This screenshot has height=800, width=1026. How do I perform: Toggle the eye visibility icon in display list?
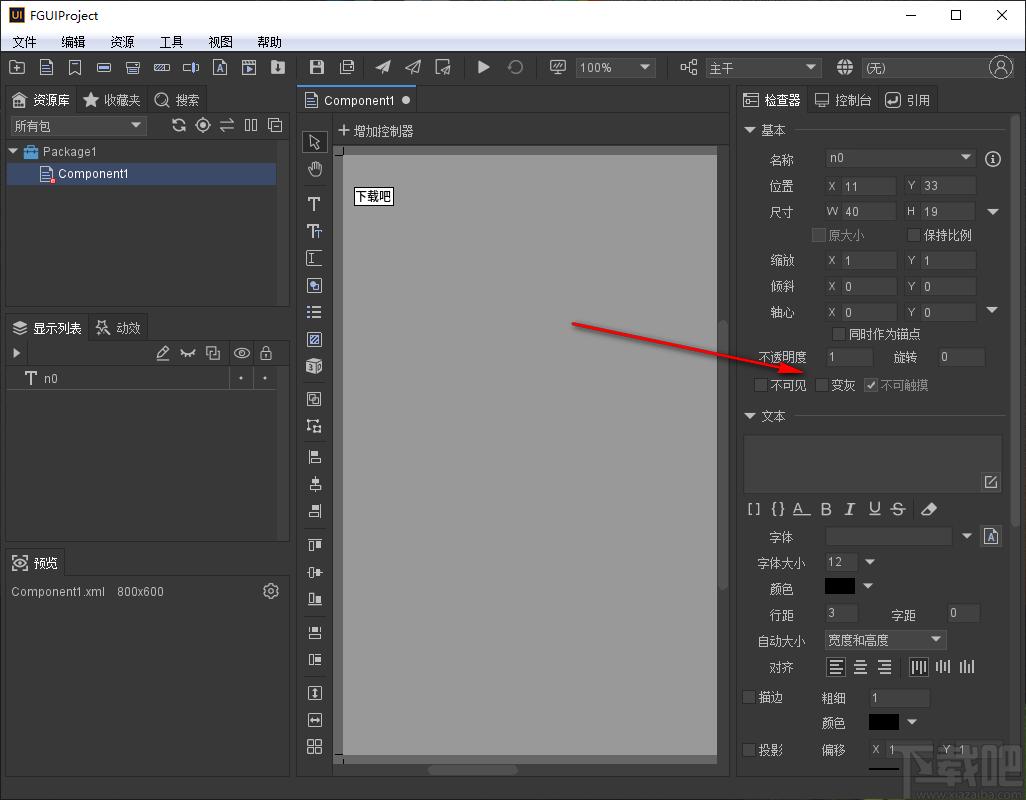click(241, 353)
